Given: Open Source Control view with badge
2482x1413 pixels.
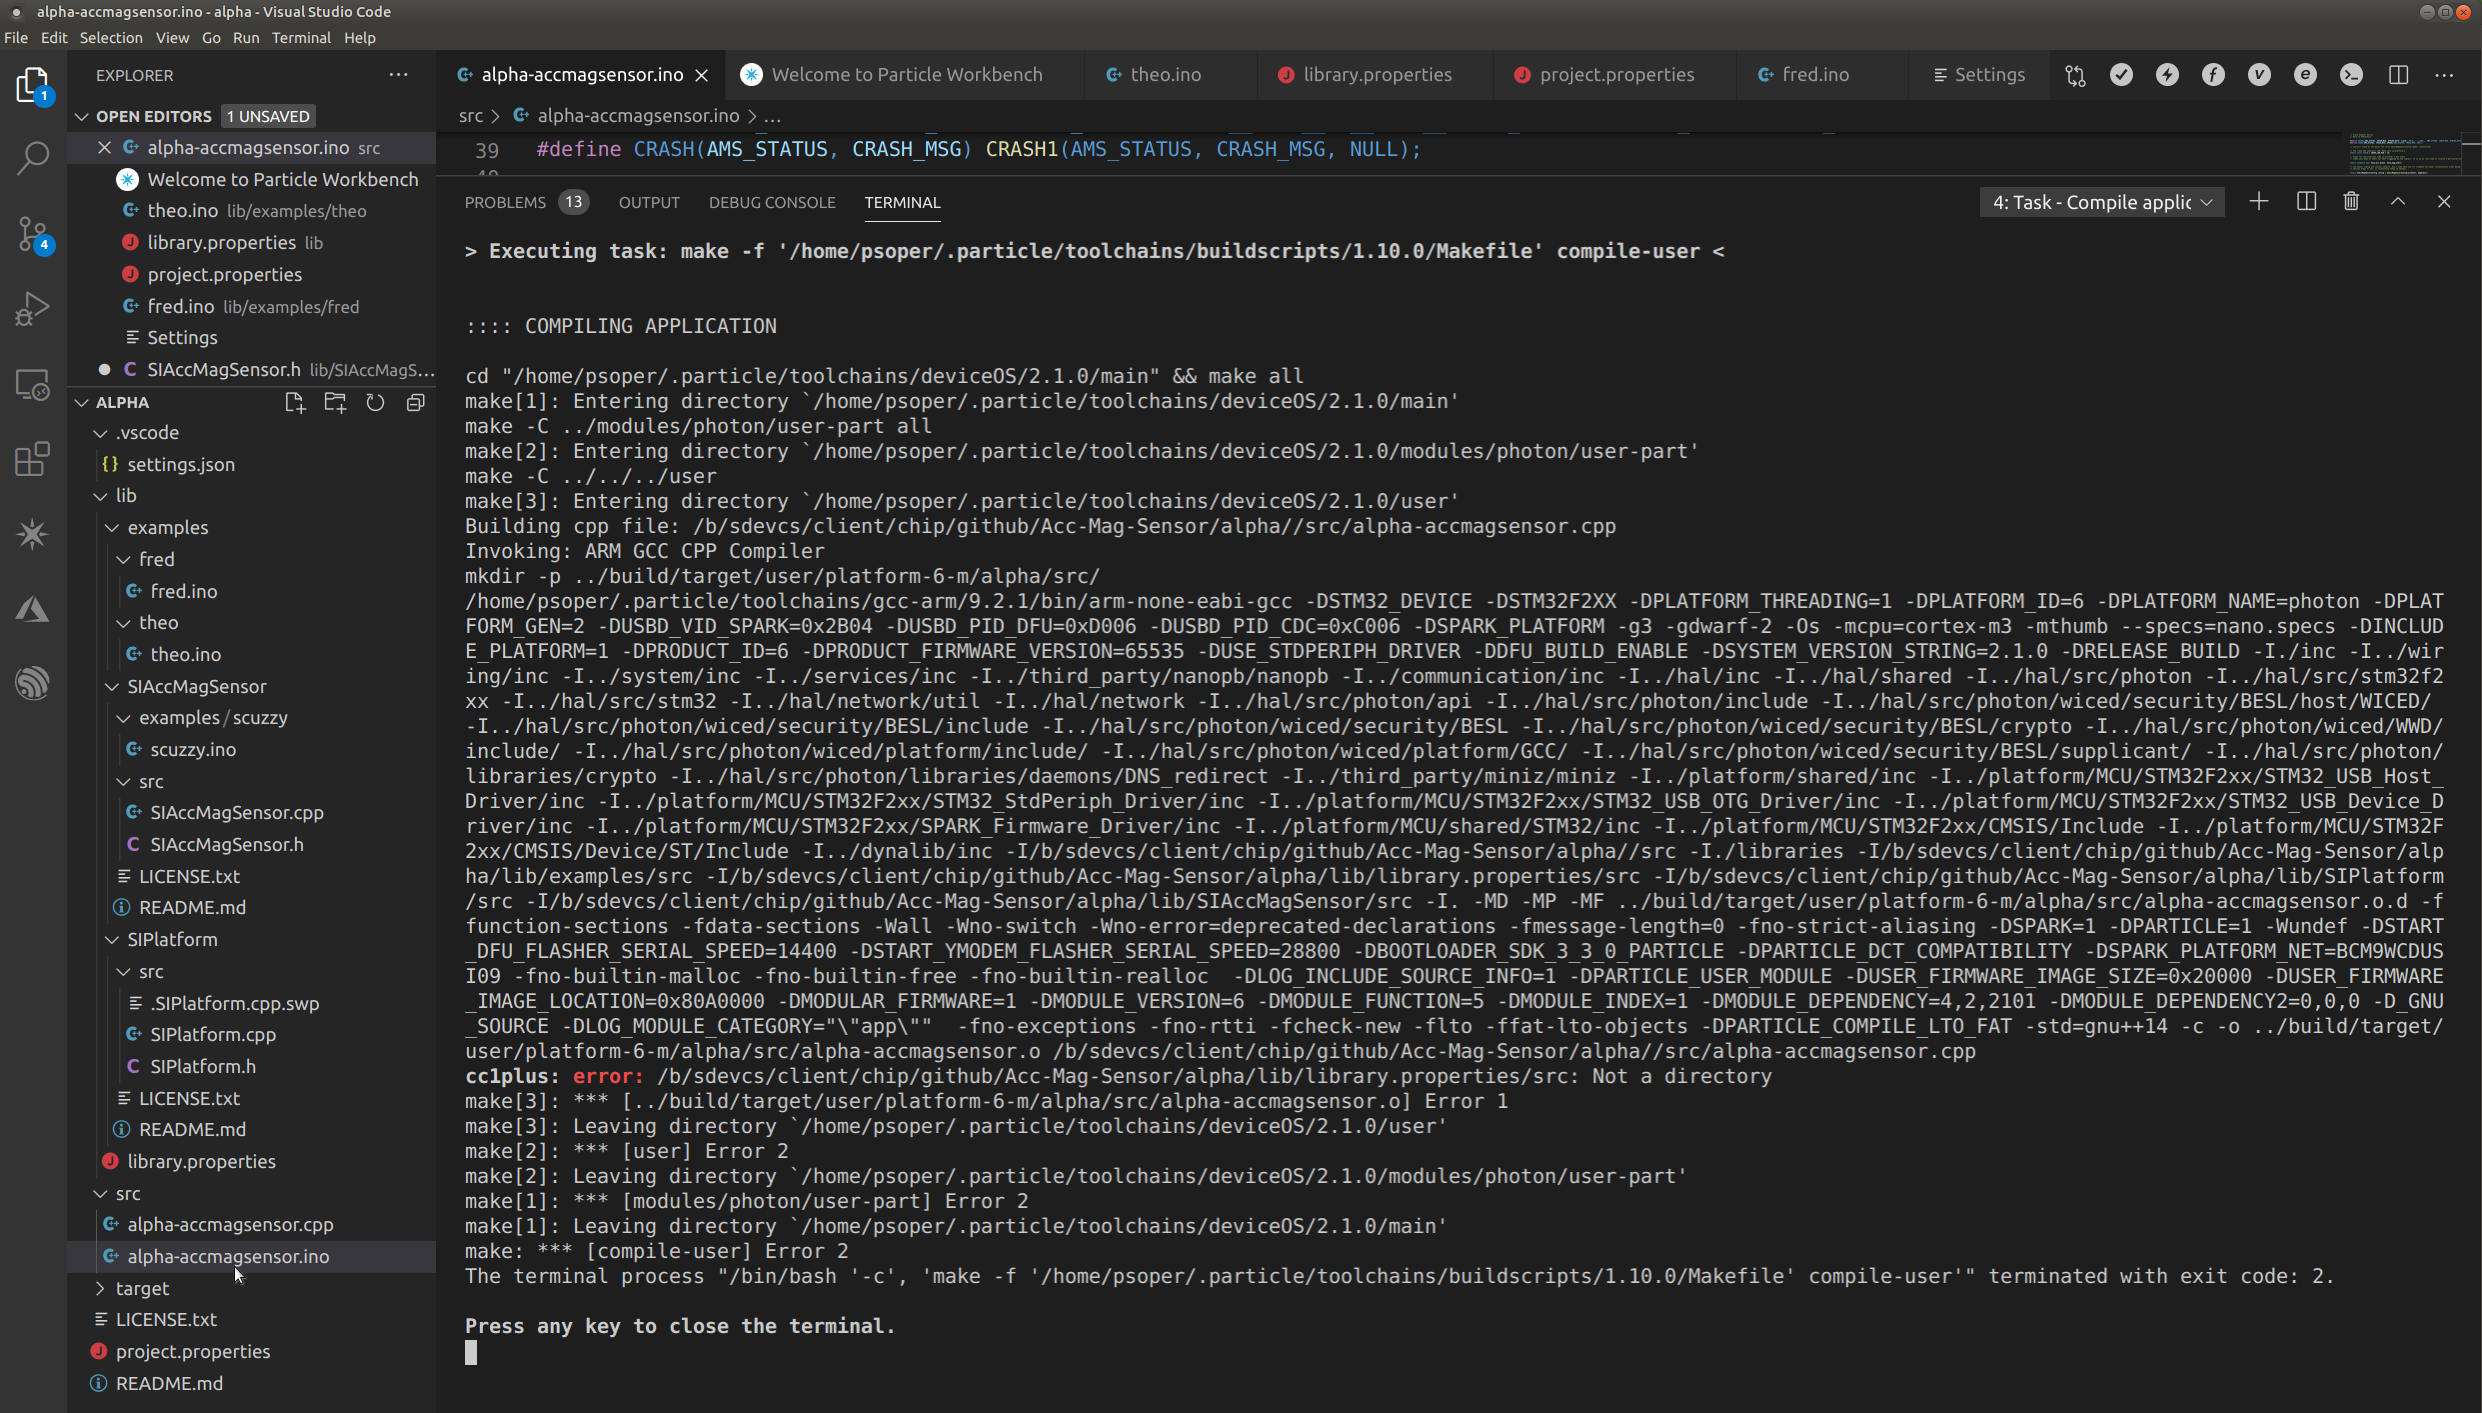Looking at the screenshot, I should pos(33,234).
